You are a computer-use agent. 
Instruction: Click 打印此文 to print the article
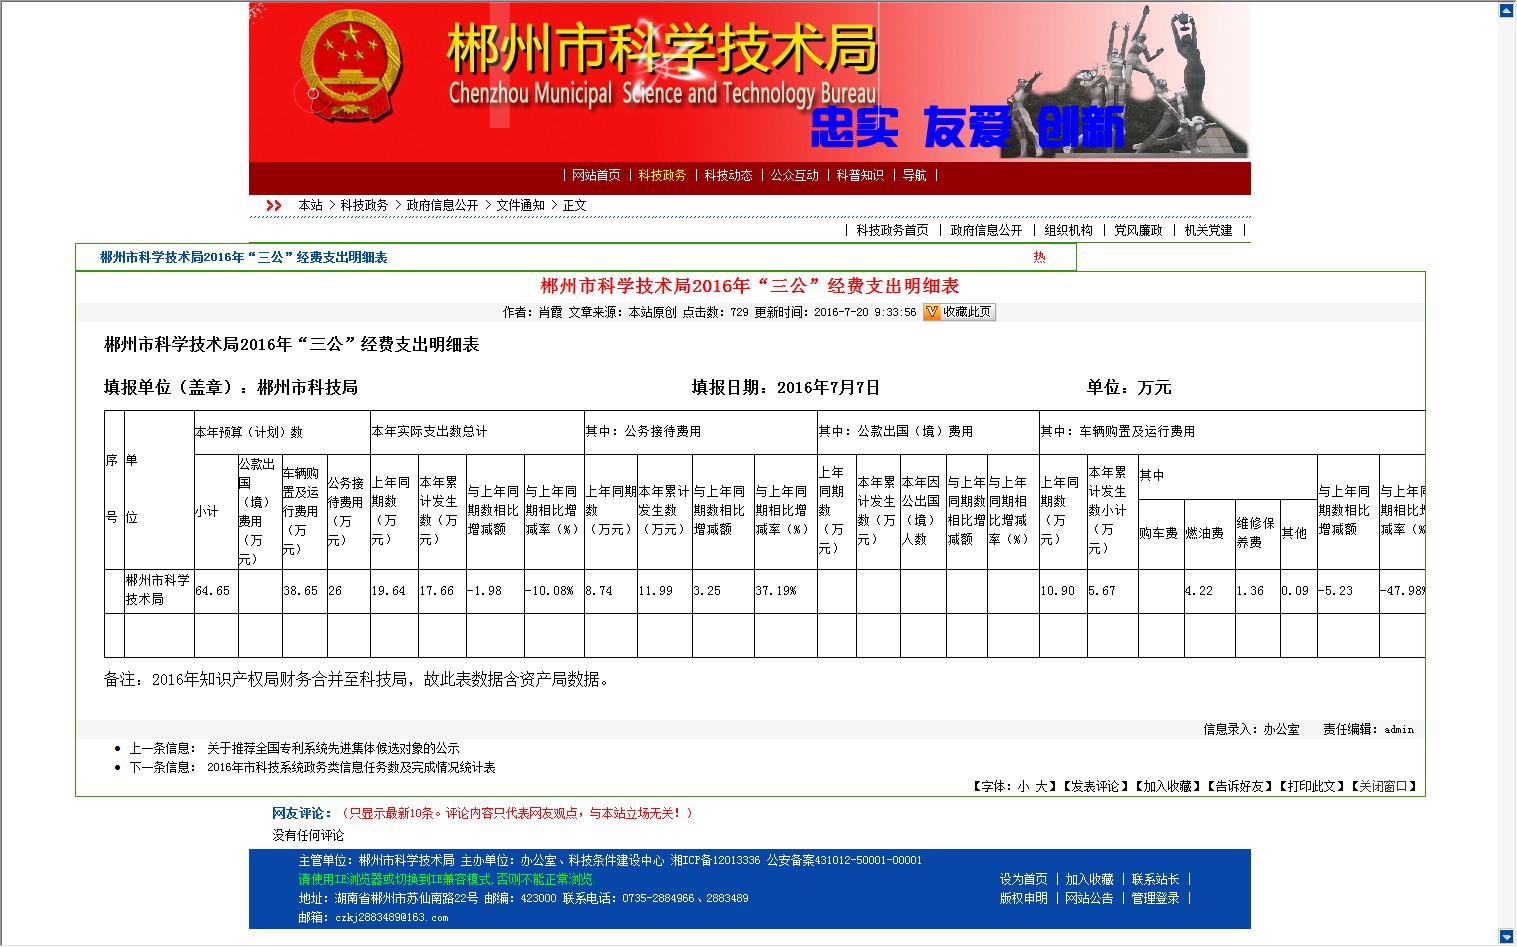coord(1311,786)
